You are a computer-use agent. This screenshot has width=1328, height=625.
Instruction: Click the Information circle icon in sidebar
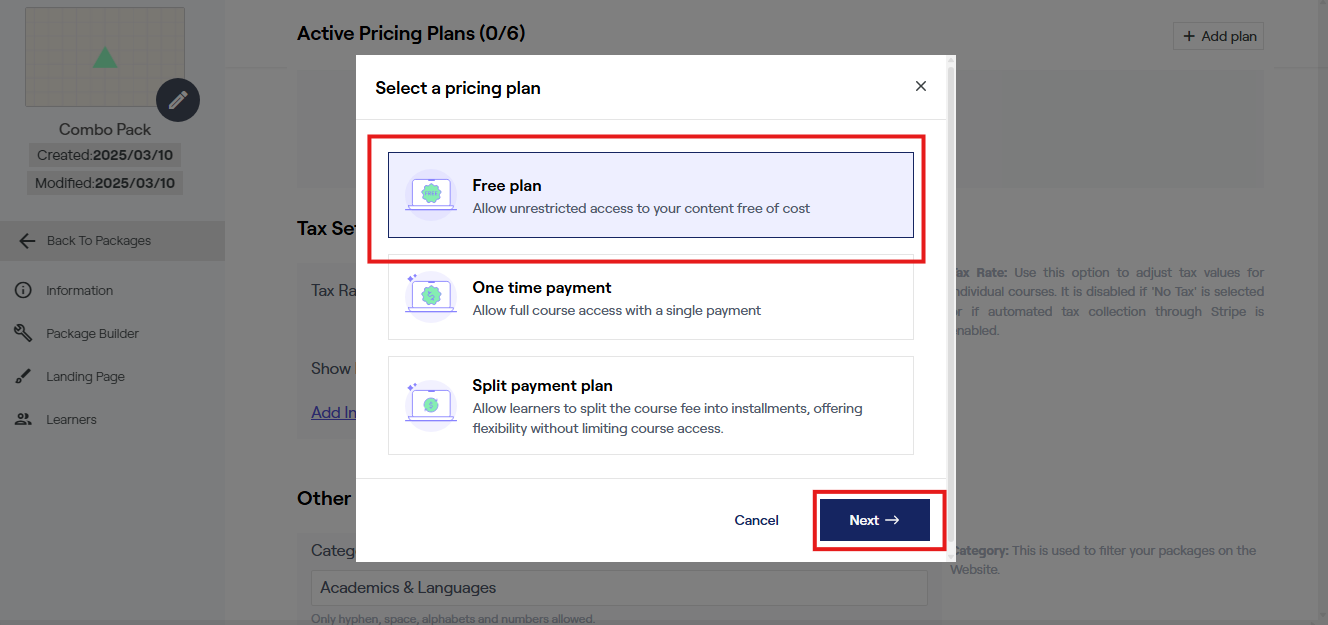coord(23,291)
